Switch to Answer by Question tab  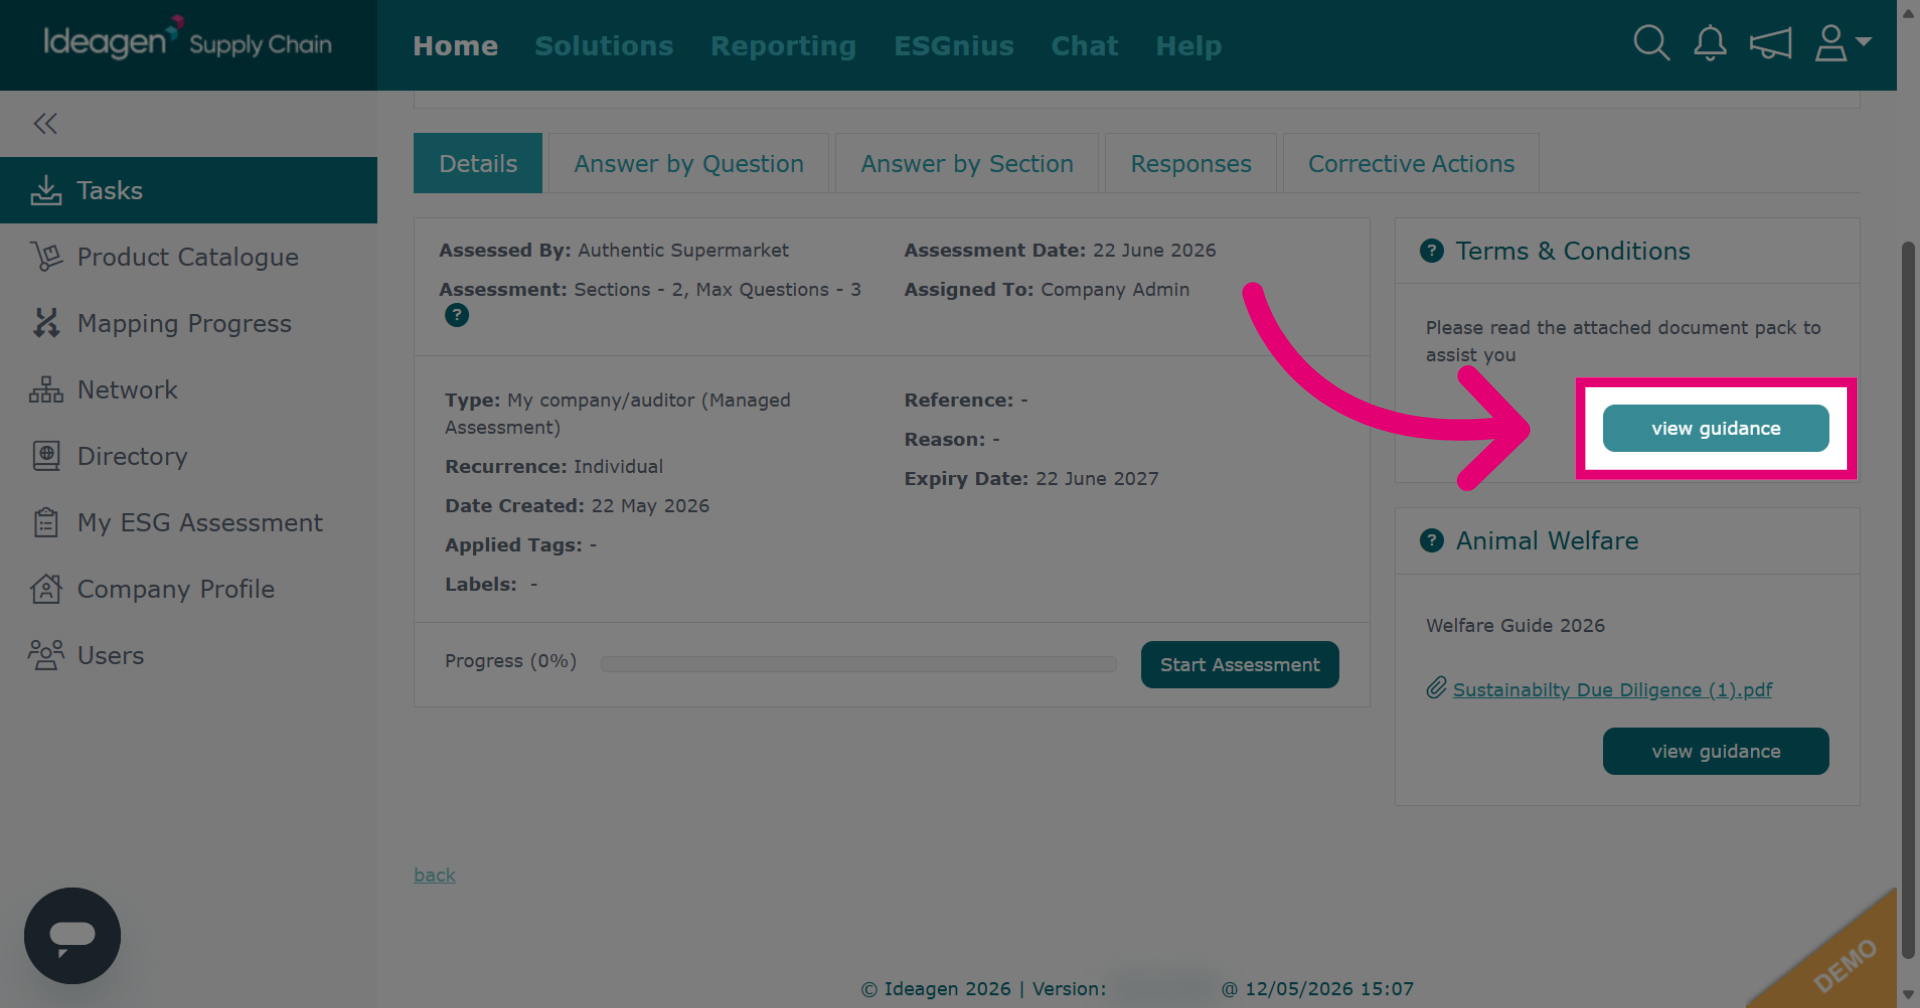pos(688,163)
